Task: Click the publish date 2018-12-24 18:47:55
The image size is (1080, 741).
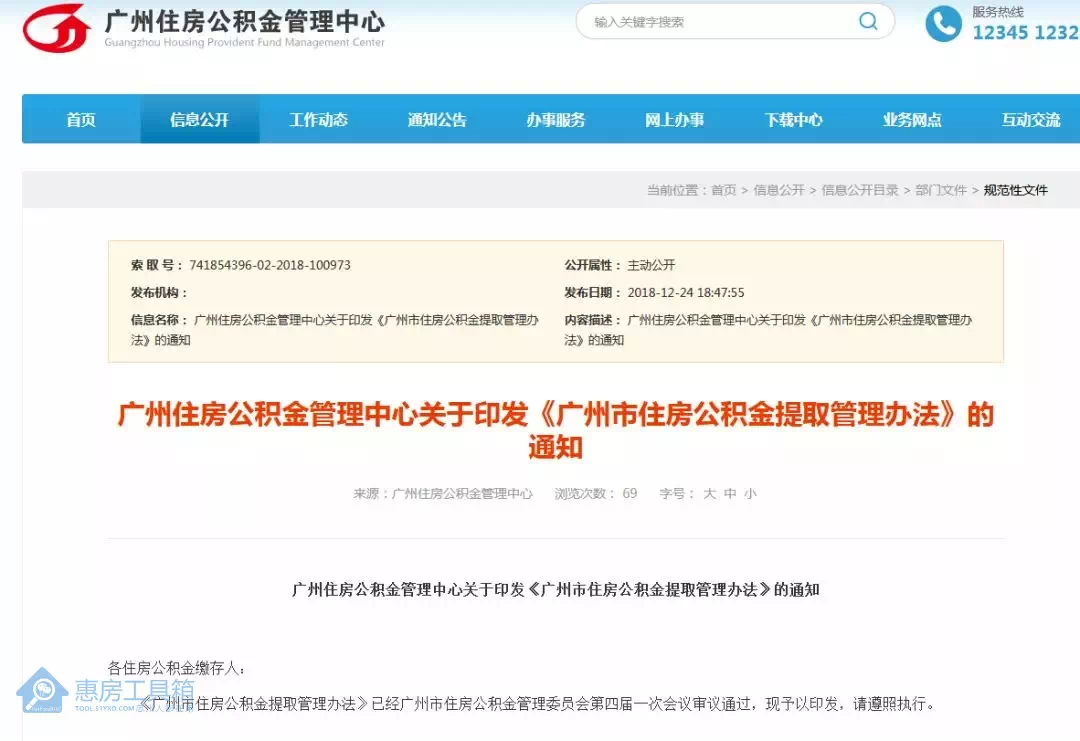Action: click(x=686, y=293)
